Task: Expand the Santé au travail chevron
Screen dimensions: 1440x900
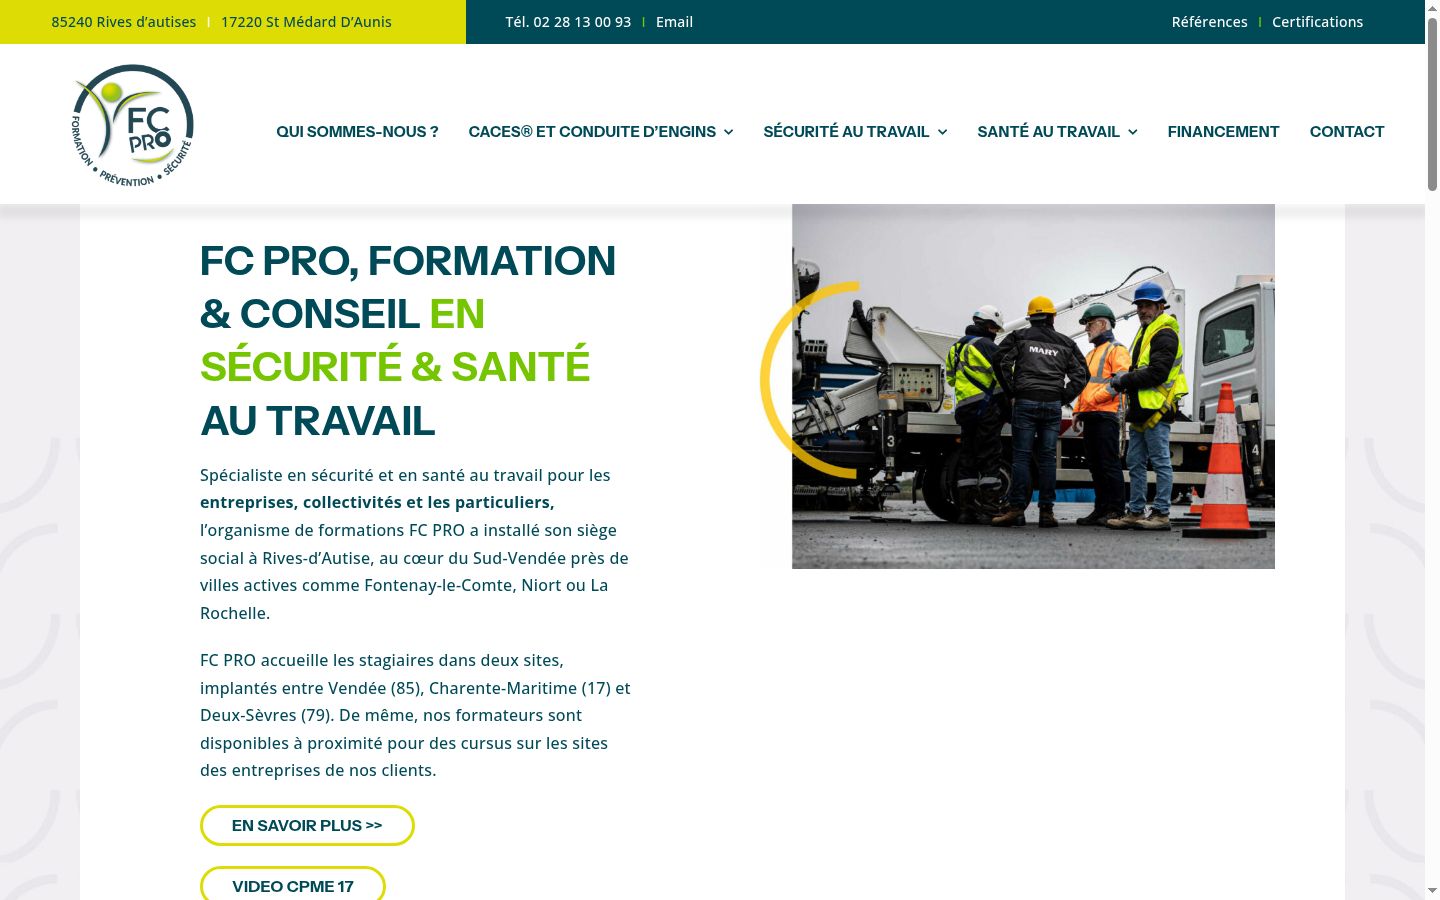Action: click(1132, 132)
